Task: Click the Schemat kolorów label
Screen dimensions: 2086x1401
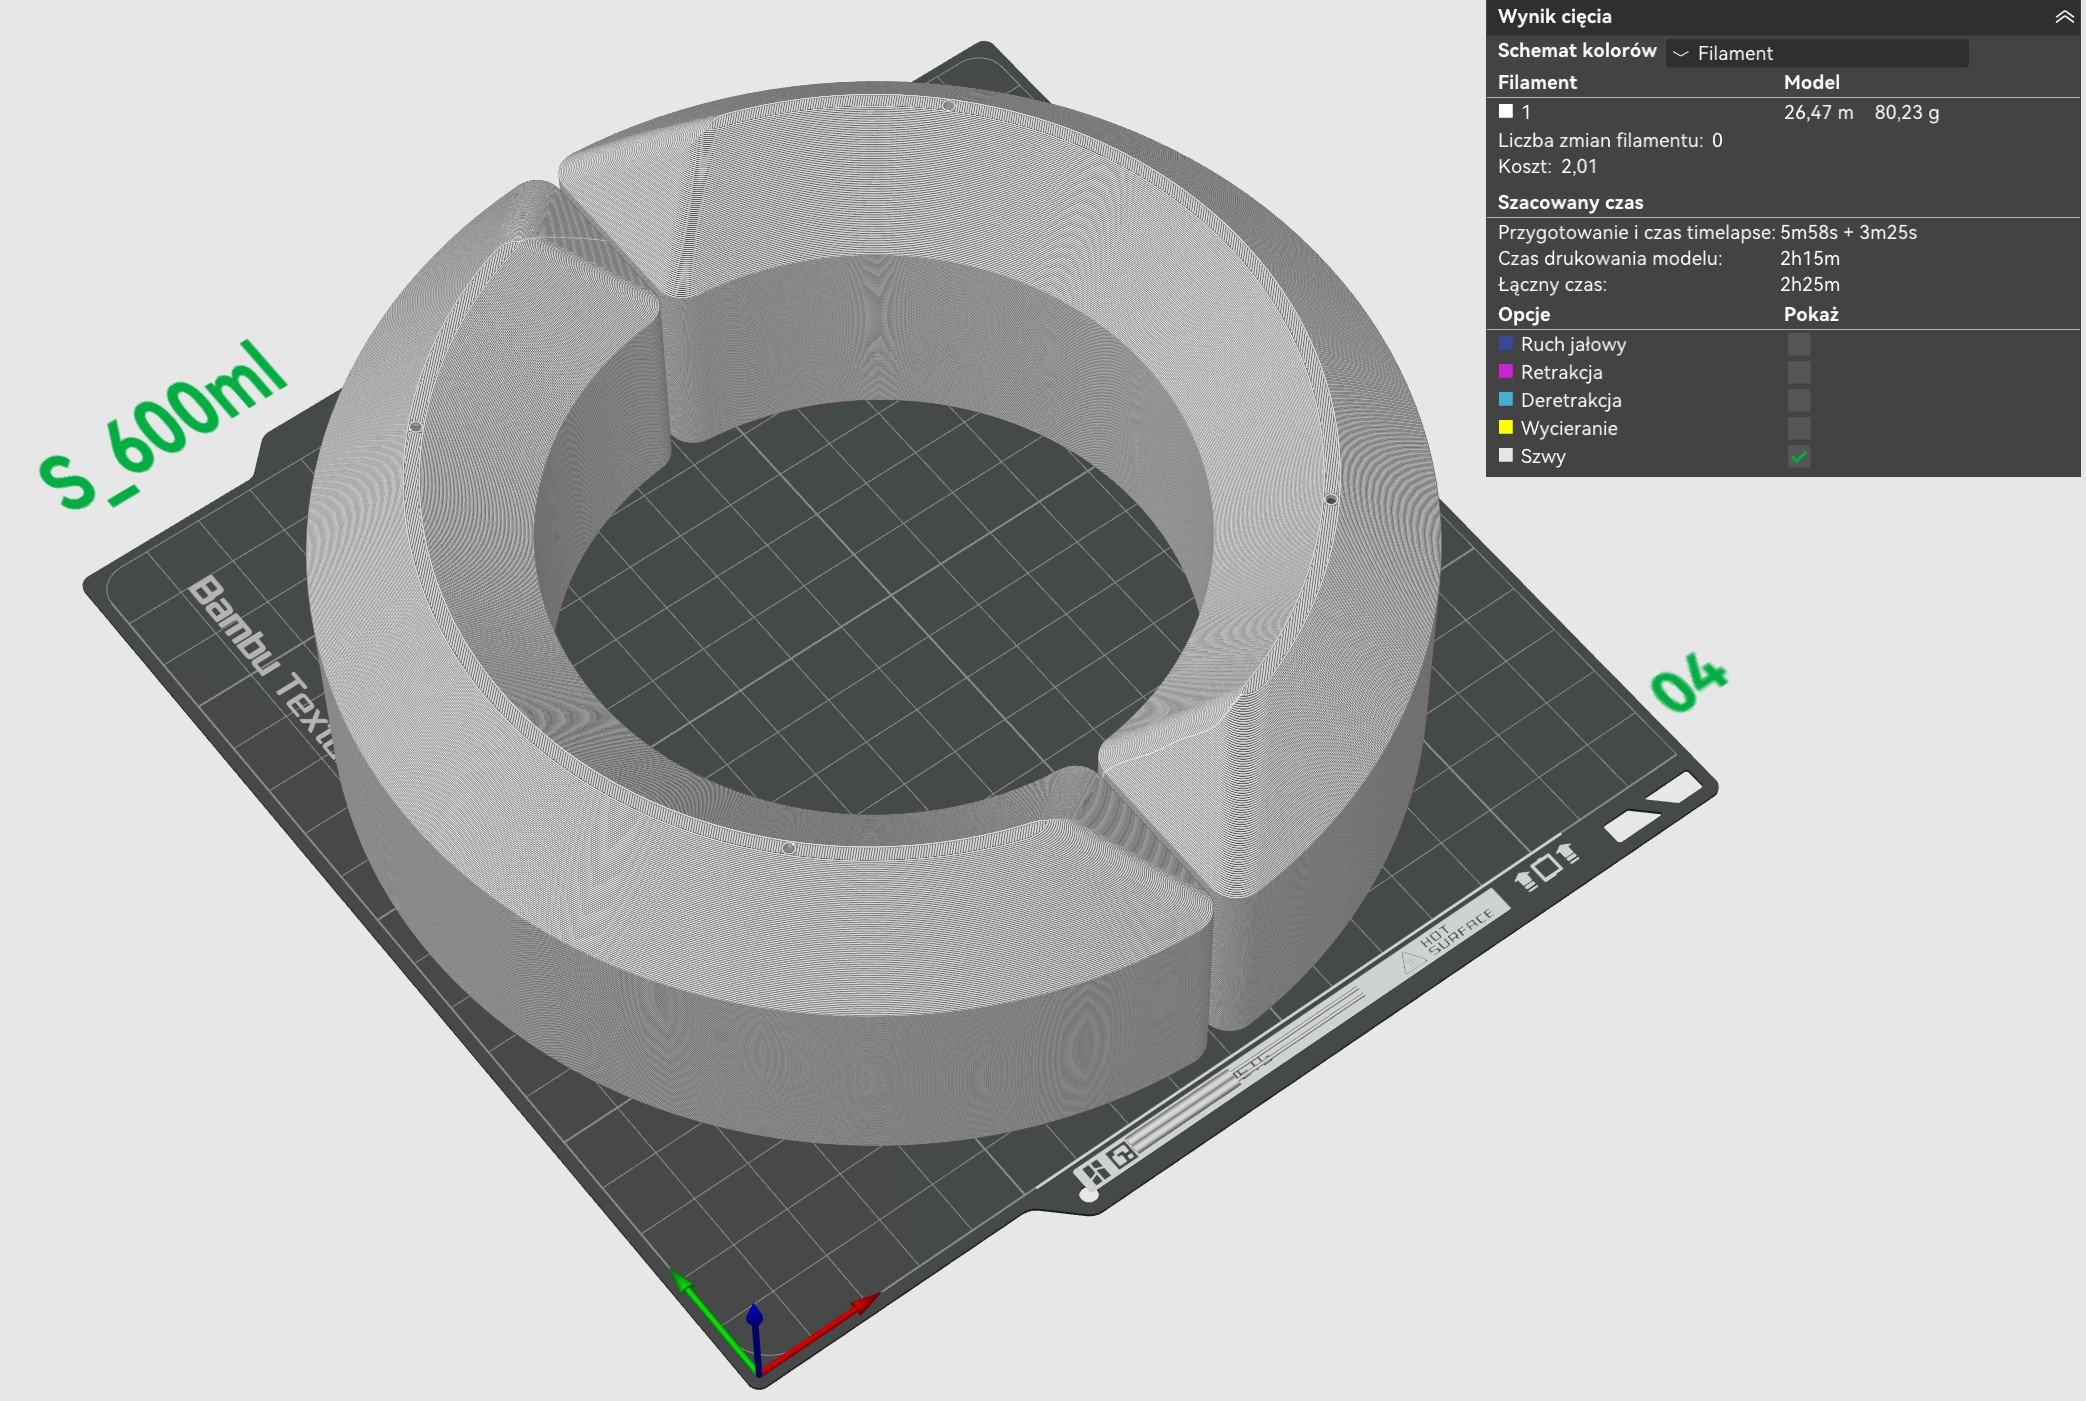Action: pos(1576,51)
